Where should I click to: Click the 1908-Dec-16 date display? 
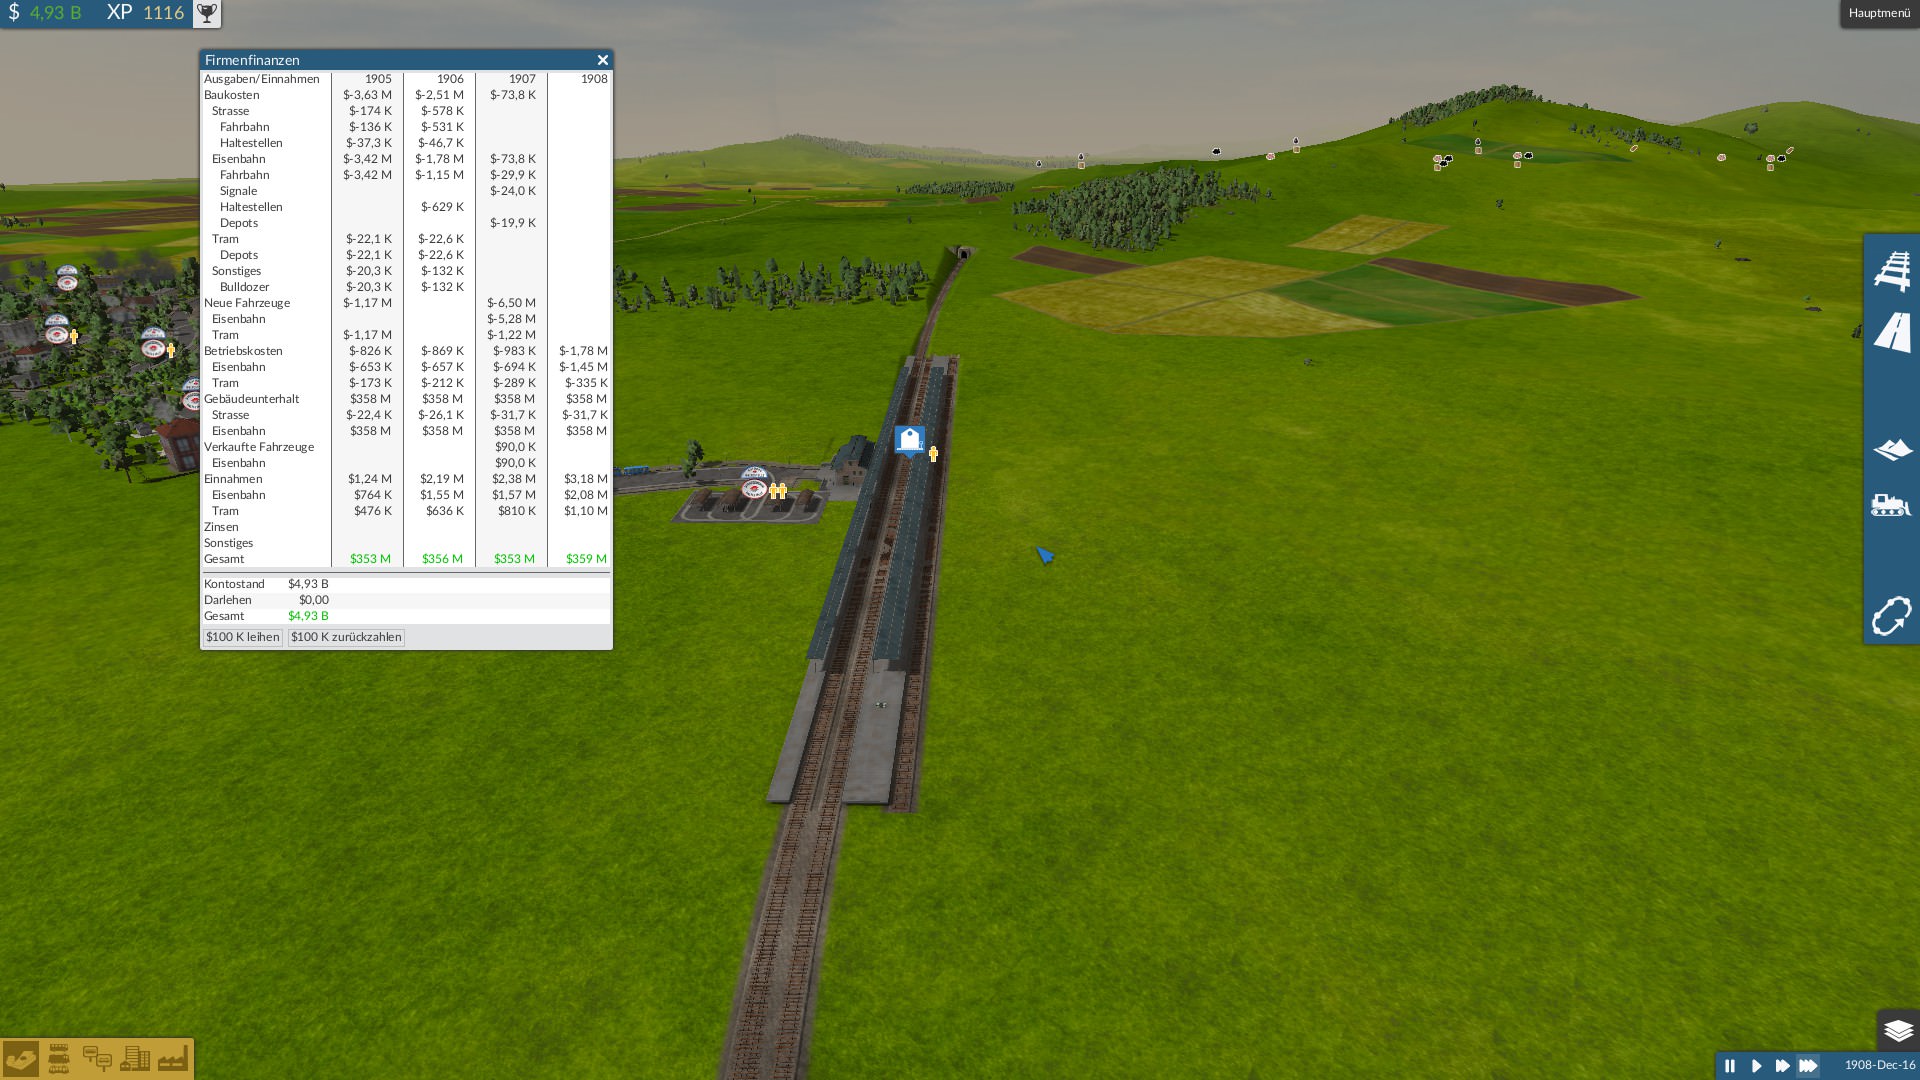(x=1879, y=1066)
